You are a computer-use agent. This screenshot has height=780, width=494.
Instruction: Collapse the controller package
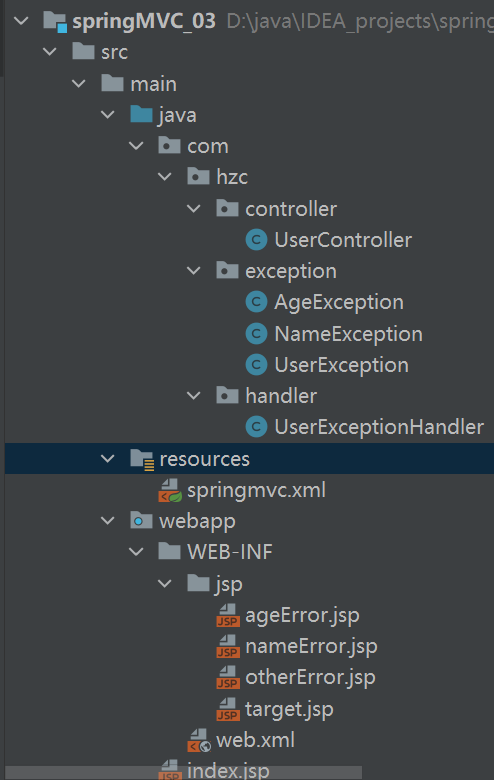pyautogui.click(x=194, y=208)
